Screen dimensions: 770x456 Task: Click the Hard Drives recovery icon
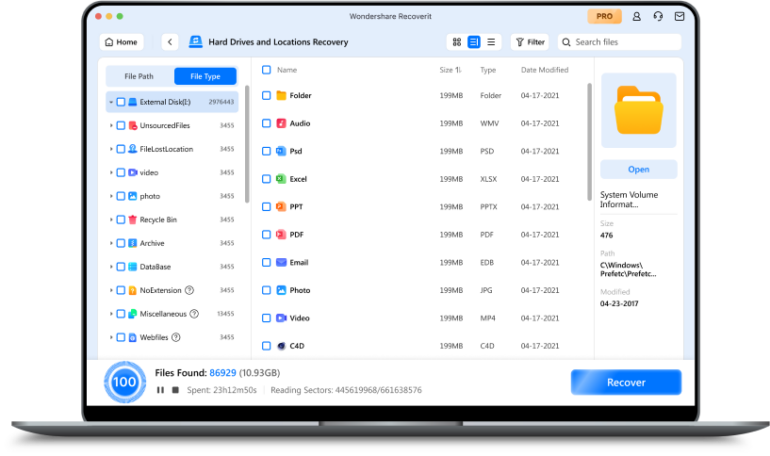196,42
